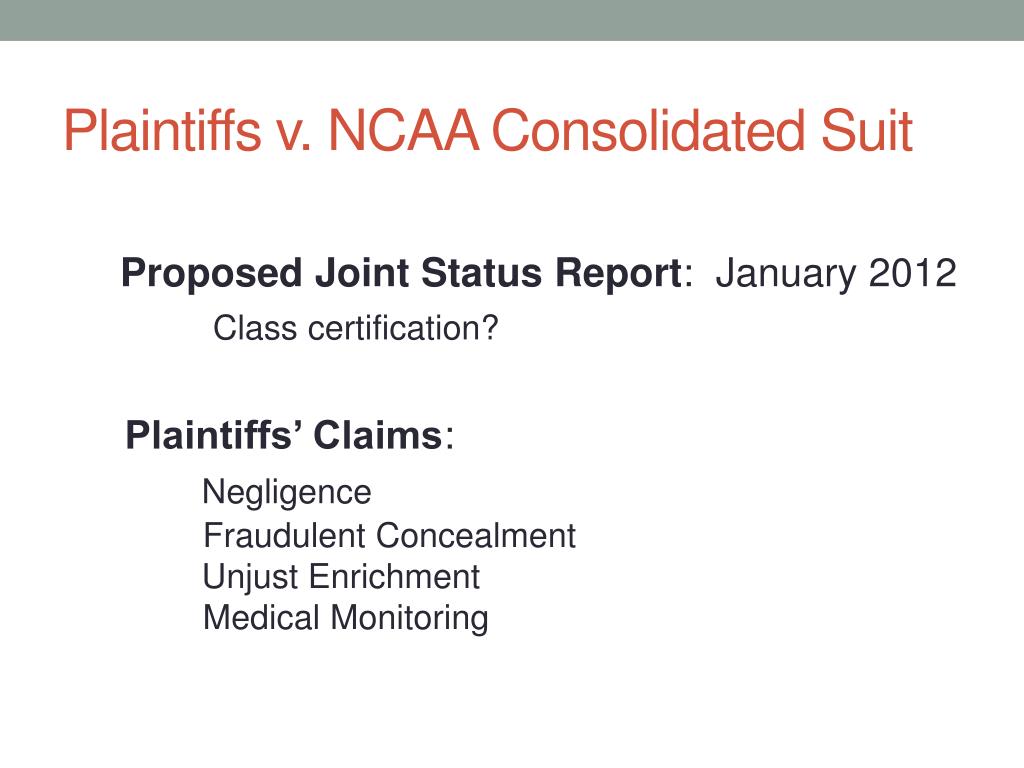Screen dimensions: 1024x768
Task: Click the bold word Report
Action: tap(618, 274)
